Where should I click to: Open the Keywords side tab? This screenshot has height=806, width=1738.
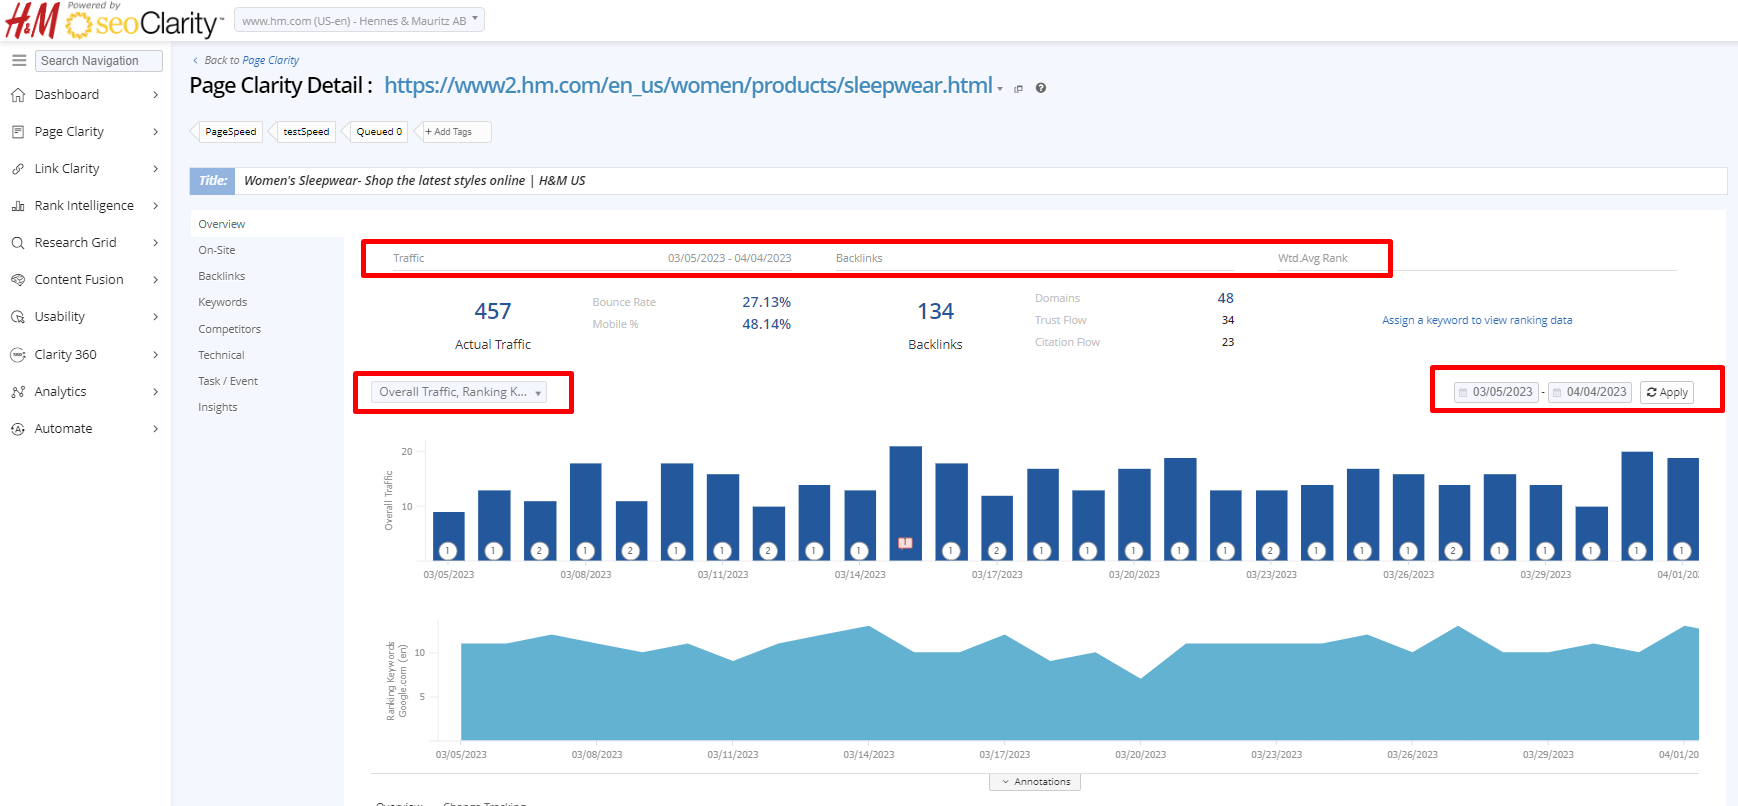223,302
